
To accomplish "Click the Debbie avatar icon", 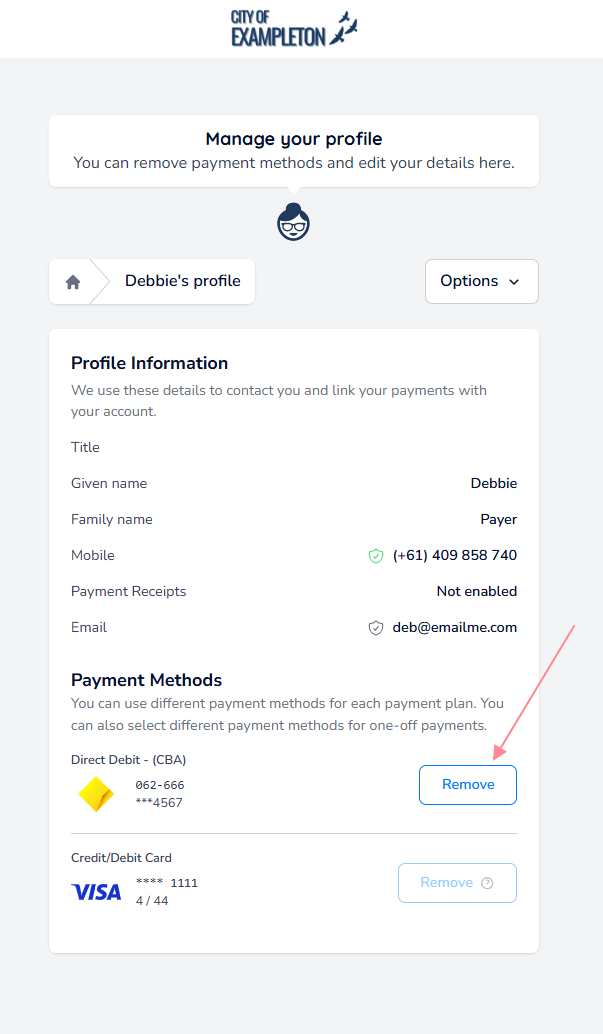I will pyautogui.click(x=293, y=221).
